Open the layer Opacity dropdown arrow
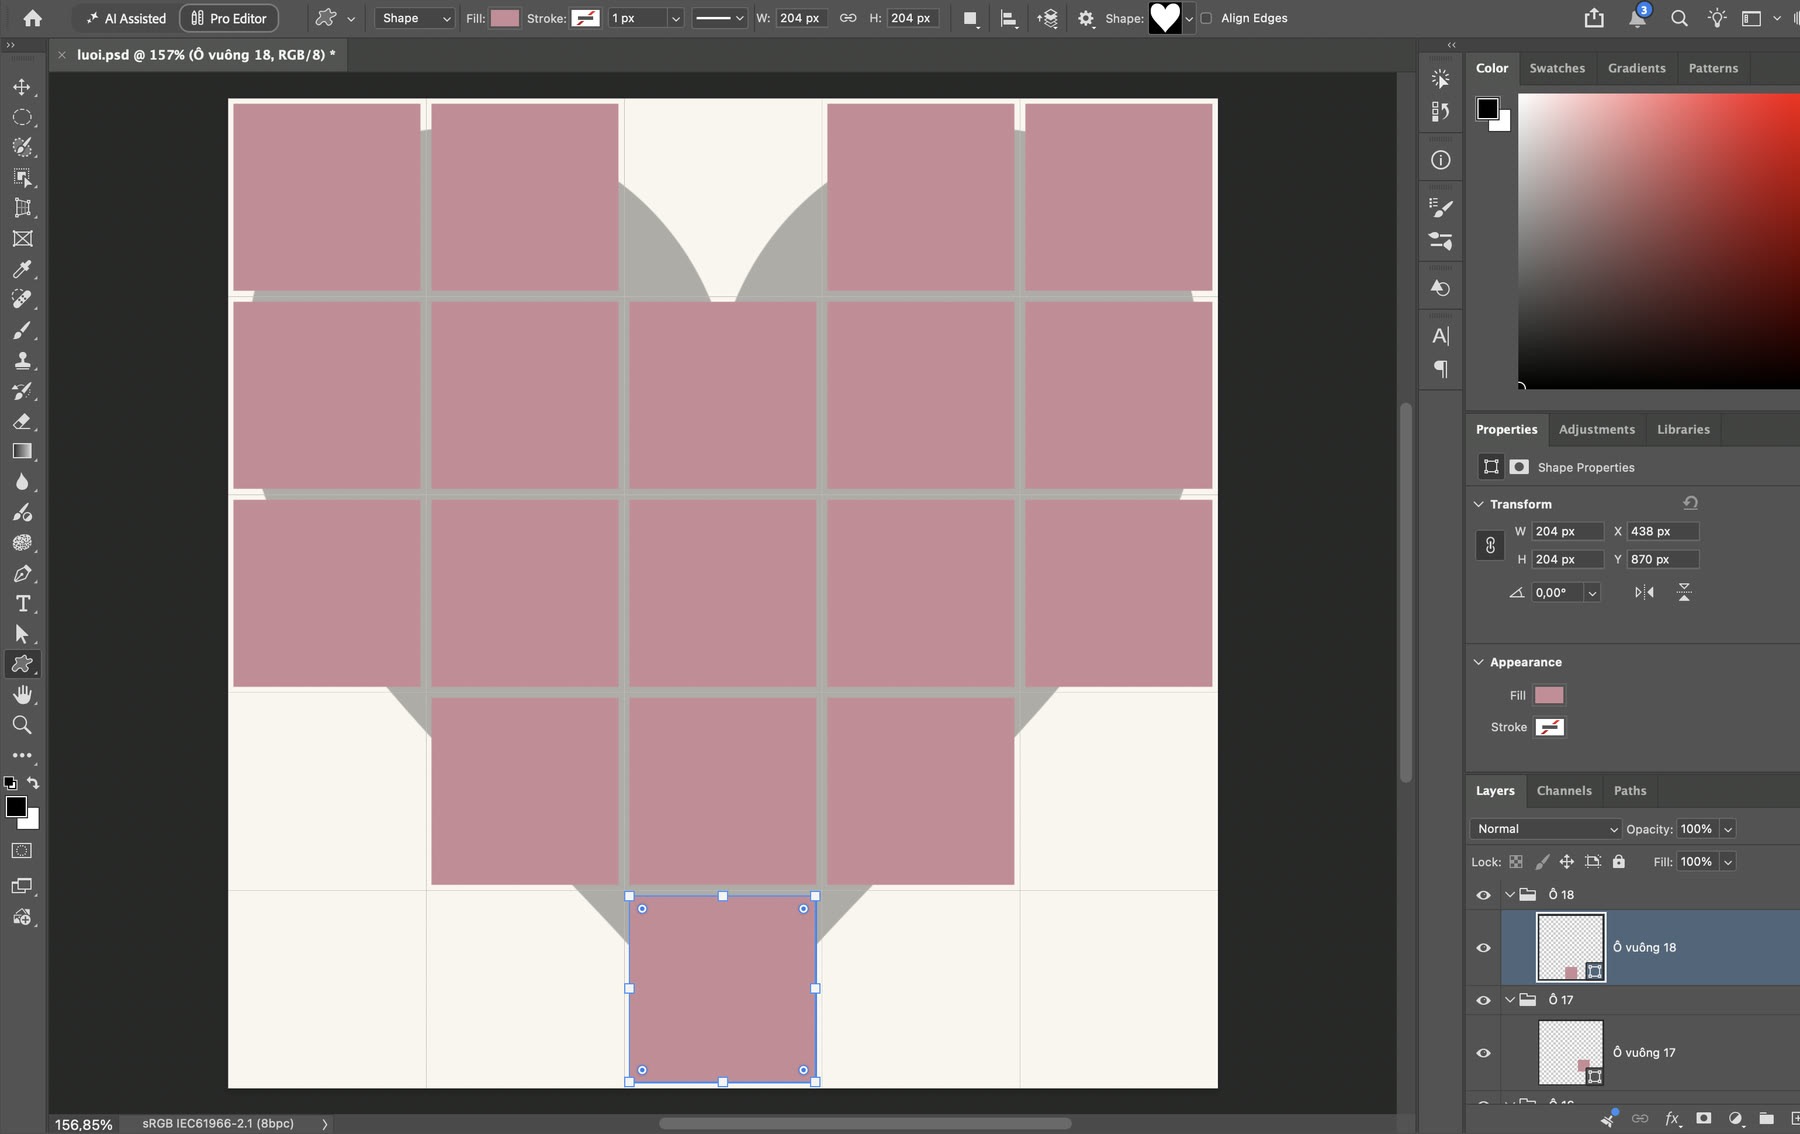Viewport: 1800px width, 1134px height. pyautogui.click(x=1728, y=829)
